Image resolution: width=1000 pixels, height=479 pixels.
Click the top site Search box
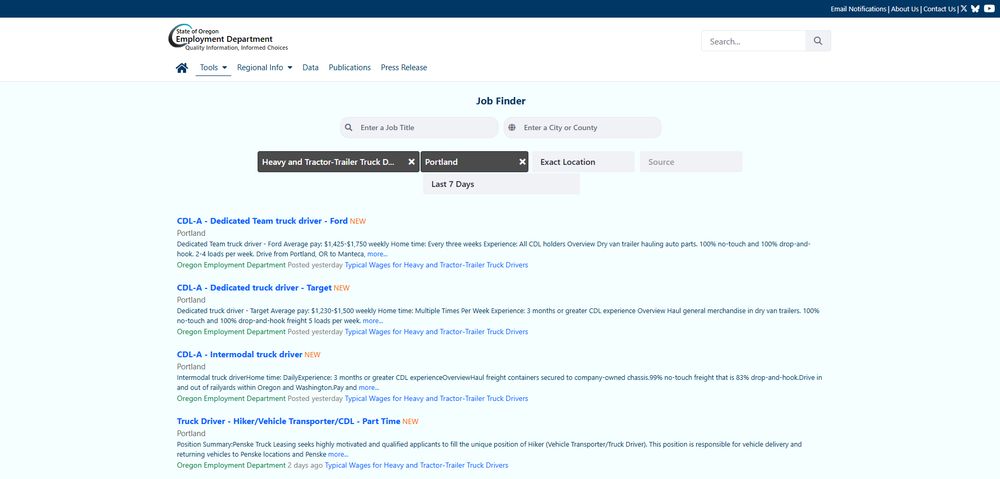(754, 41)
